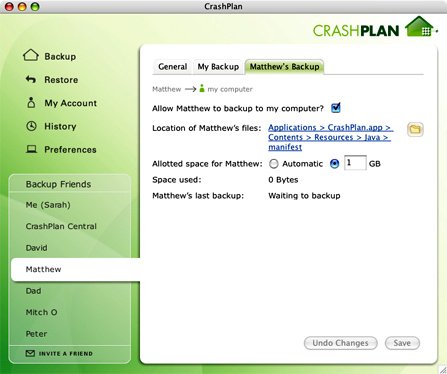Click the green zoom window button
Image resolution: width=447 pixels, height=374 pixels.
tap(35, 6)
